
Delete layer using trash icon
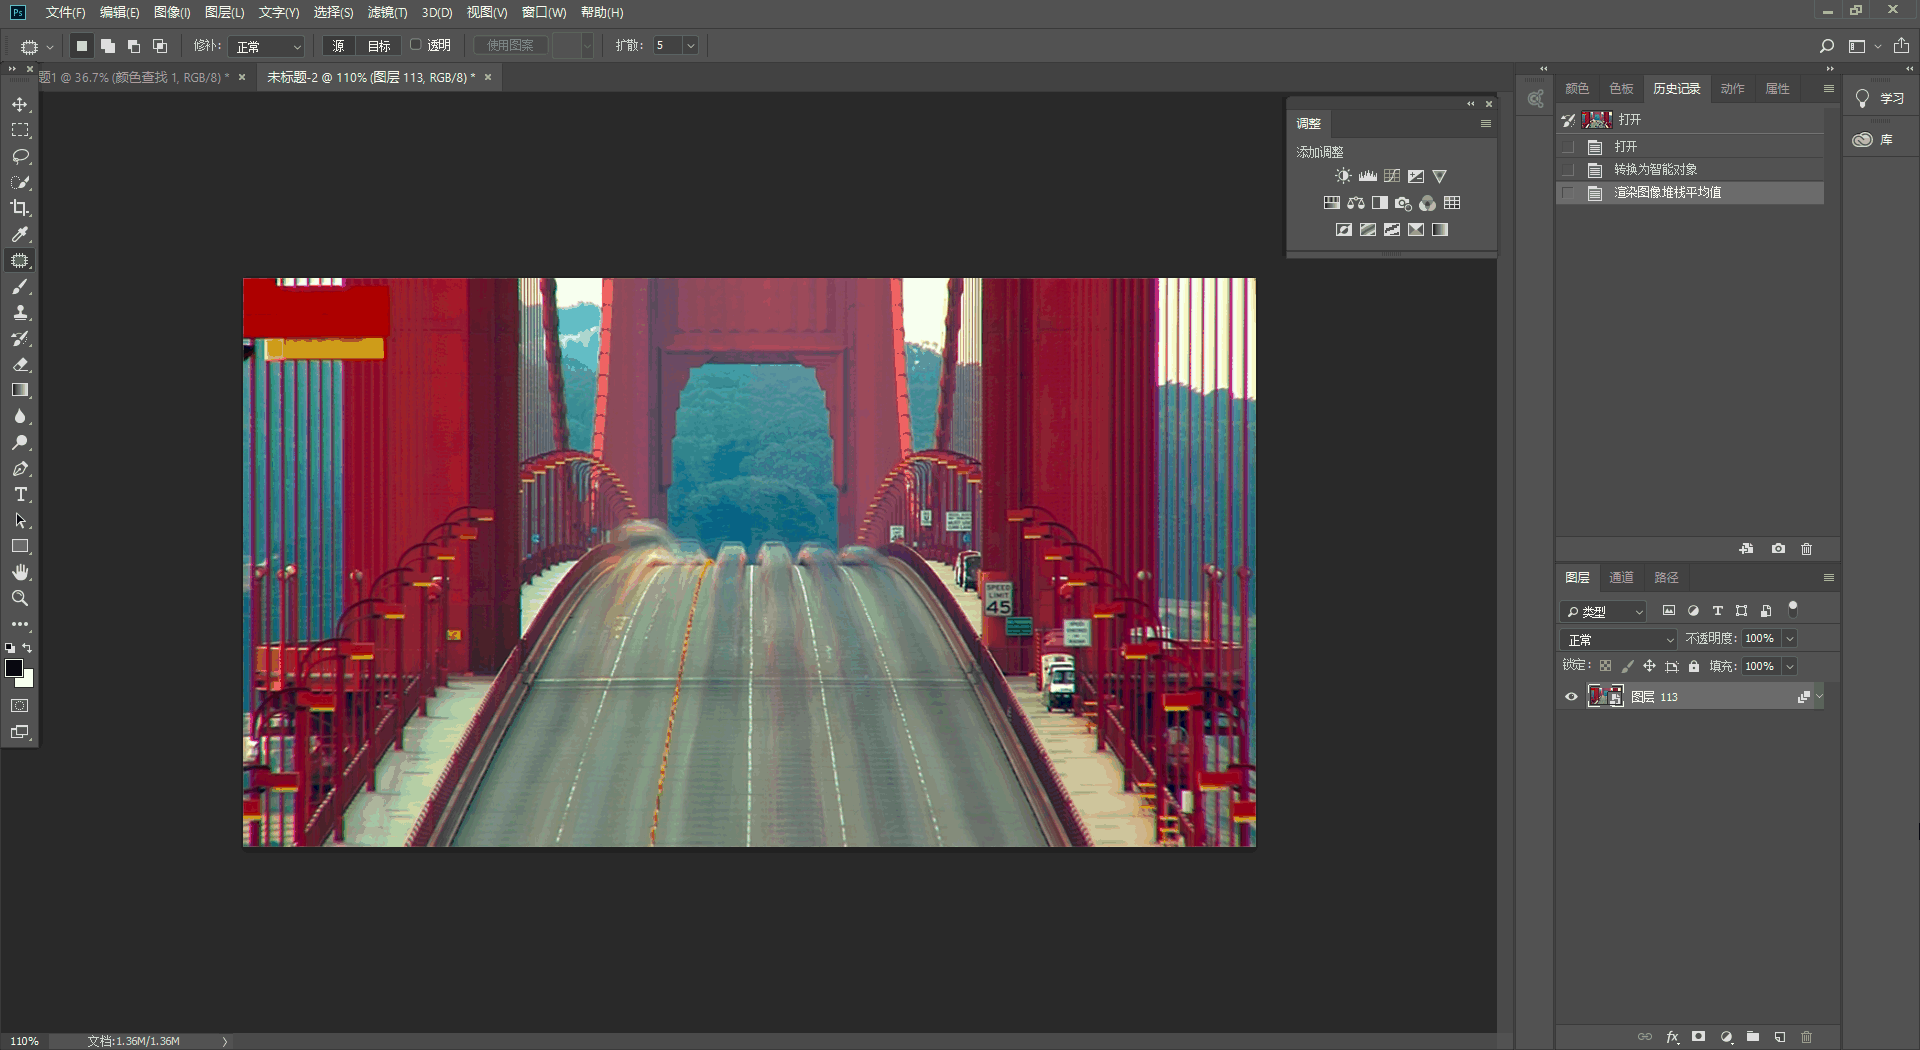(x=1806, y=1037)
